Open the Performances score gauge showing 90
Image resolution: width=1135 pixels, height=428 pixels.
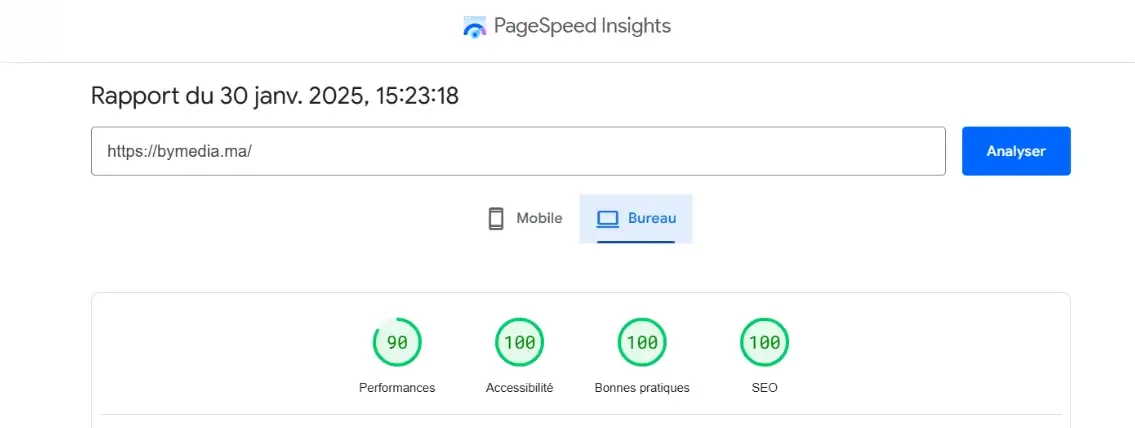point(397,343)
